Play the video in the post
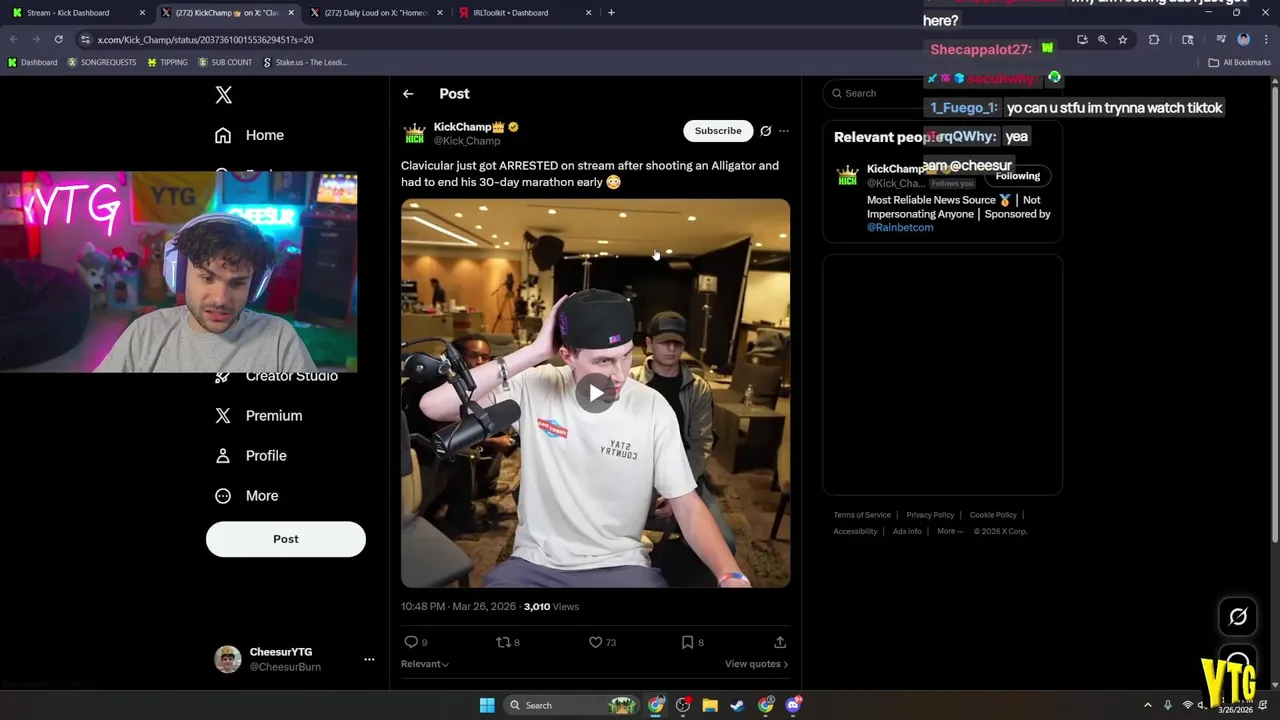The image size is (1280, 720). pos(596,393)
